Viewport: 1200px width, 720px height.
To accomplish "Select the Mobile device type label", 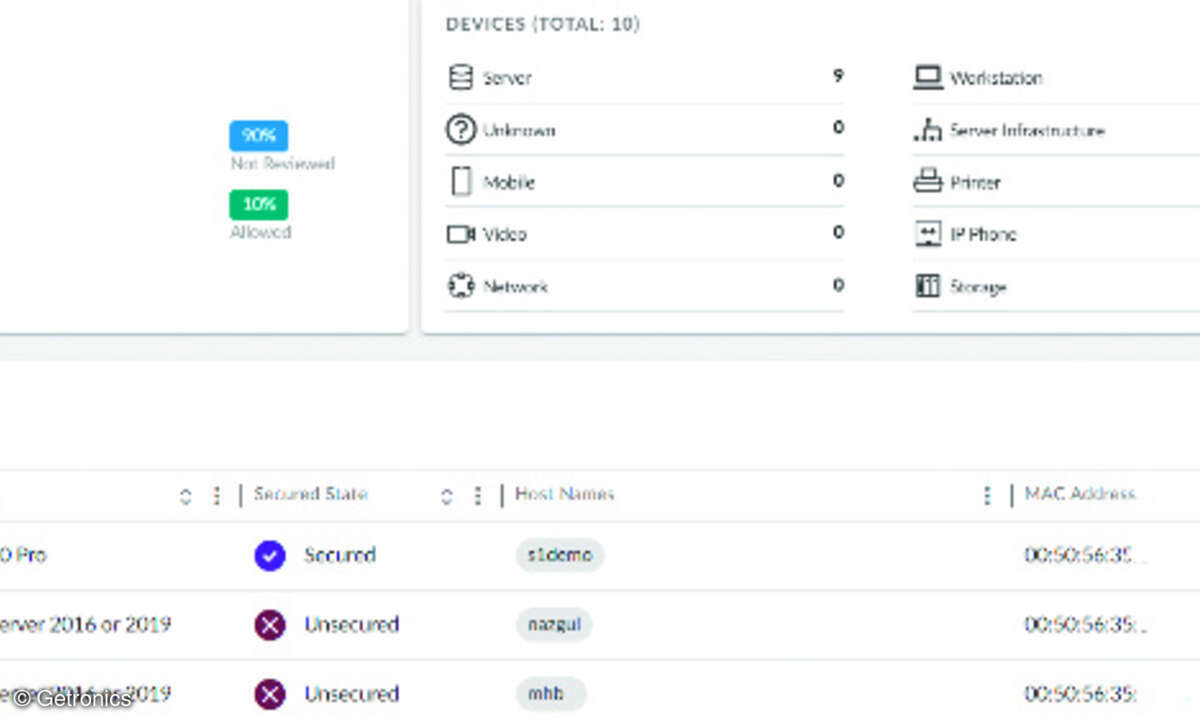I will (x=509, y=183).
